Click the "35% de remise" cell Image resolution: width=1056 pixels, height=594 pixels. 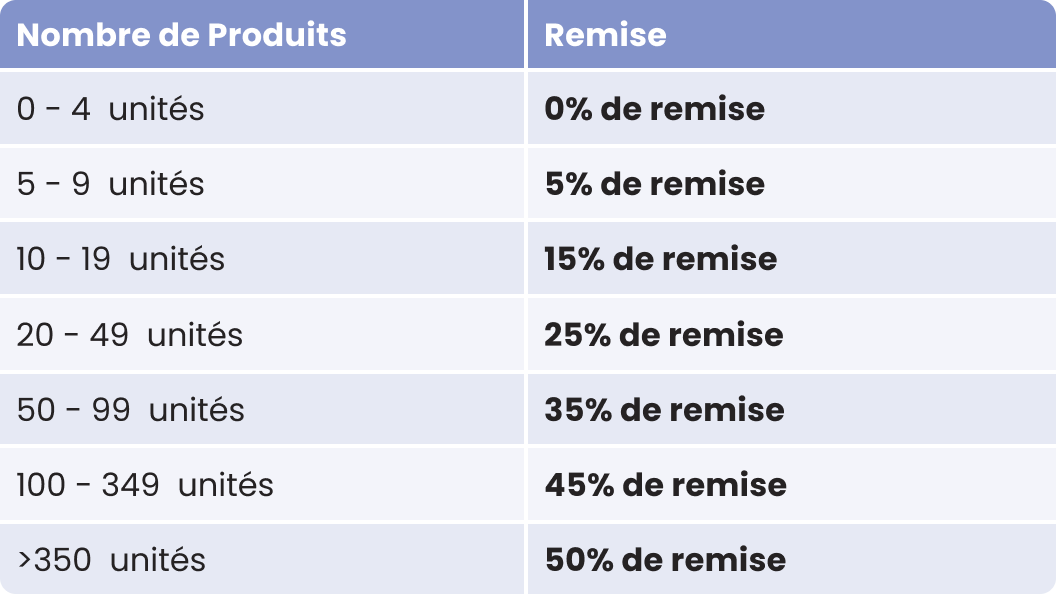click(664, 410)
